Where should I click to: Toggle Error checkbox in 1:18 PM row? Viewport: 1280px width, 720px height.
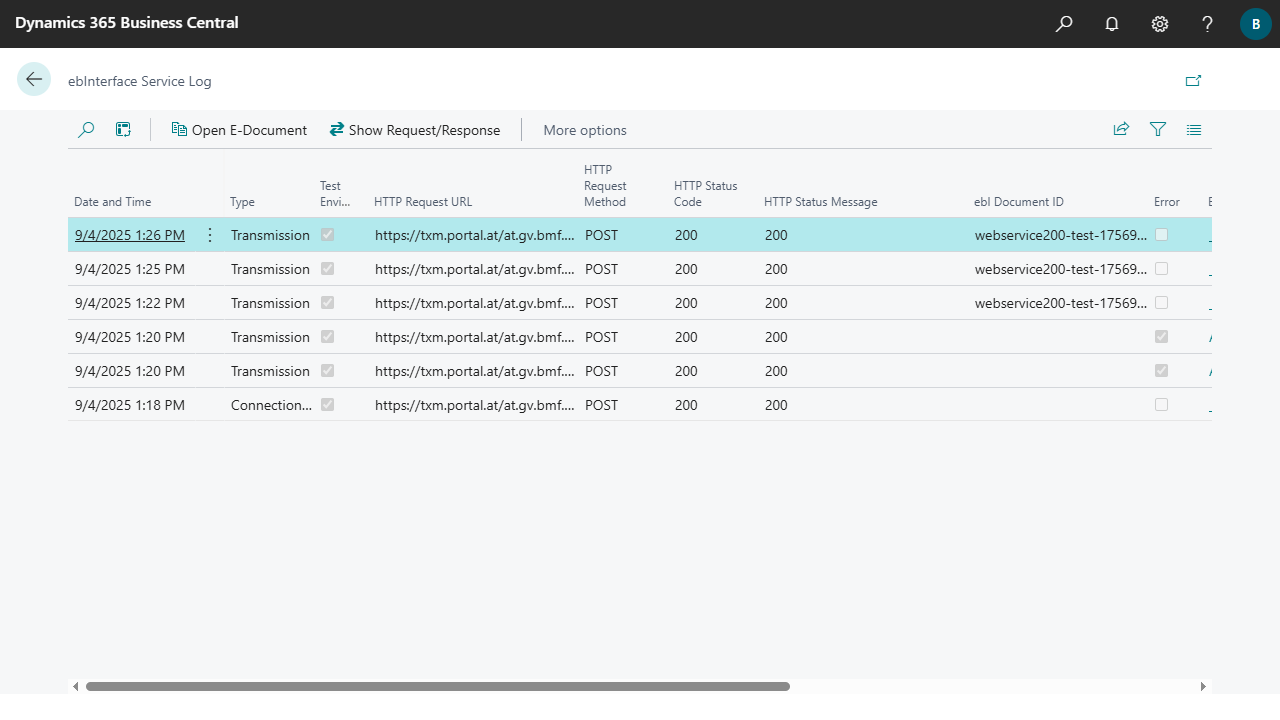coord(1161,405)
